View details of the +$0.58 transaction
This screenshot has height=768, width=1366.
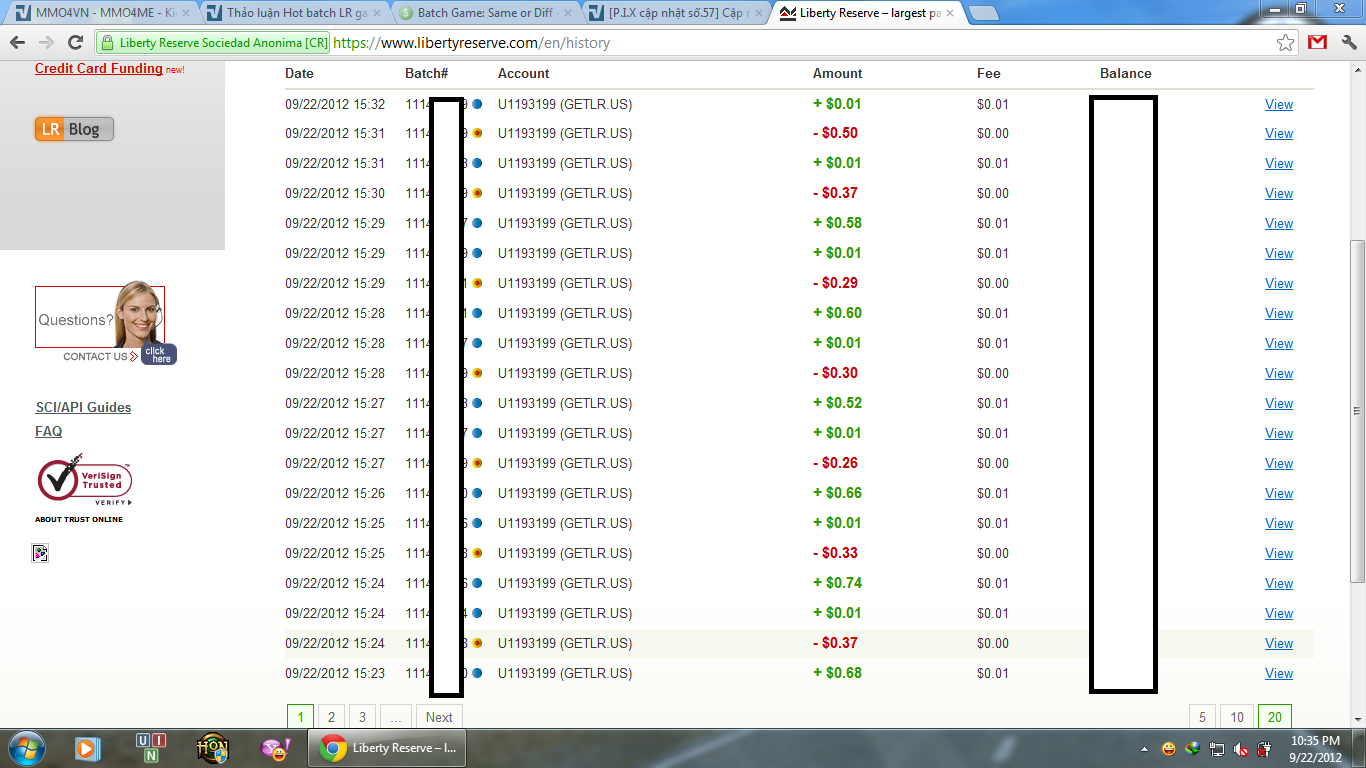(x=1279, y=223)
